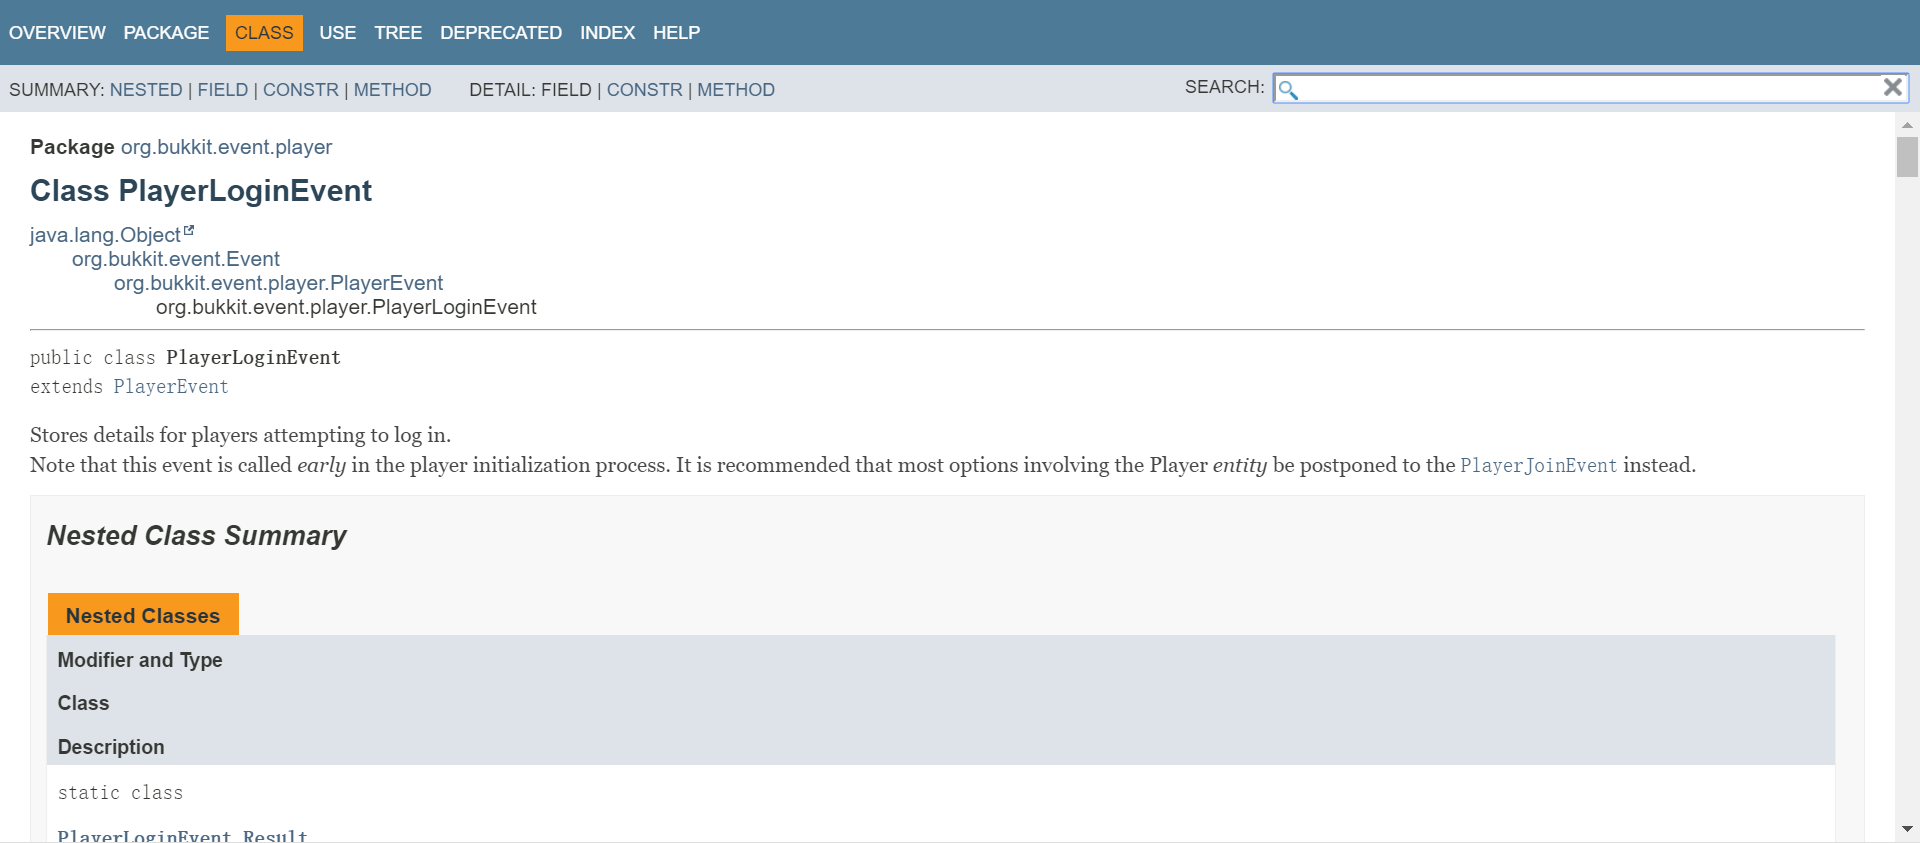Image resolution: width=1920 pixels, height=843 pixels.
Task: Jump to the Field summary
Action: [222, 90]
